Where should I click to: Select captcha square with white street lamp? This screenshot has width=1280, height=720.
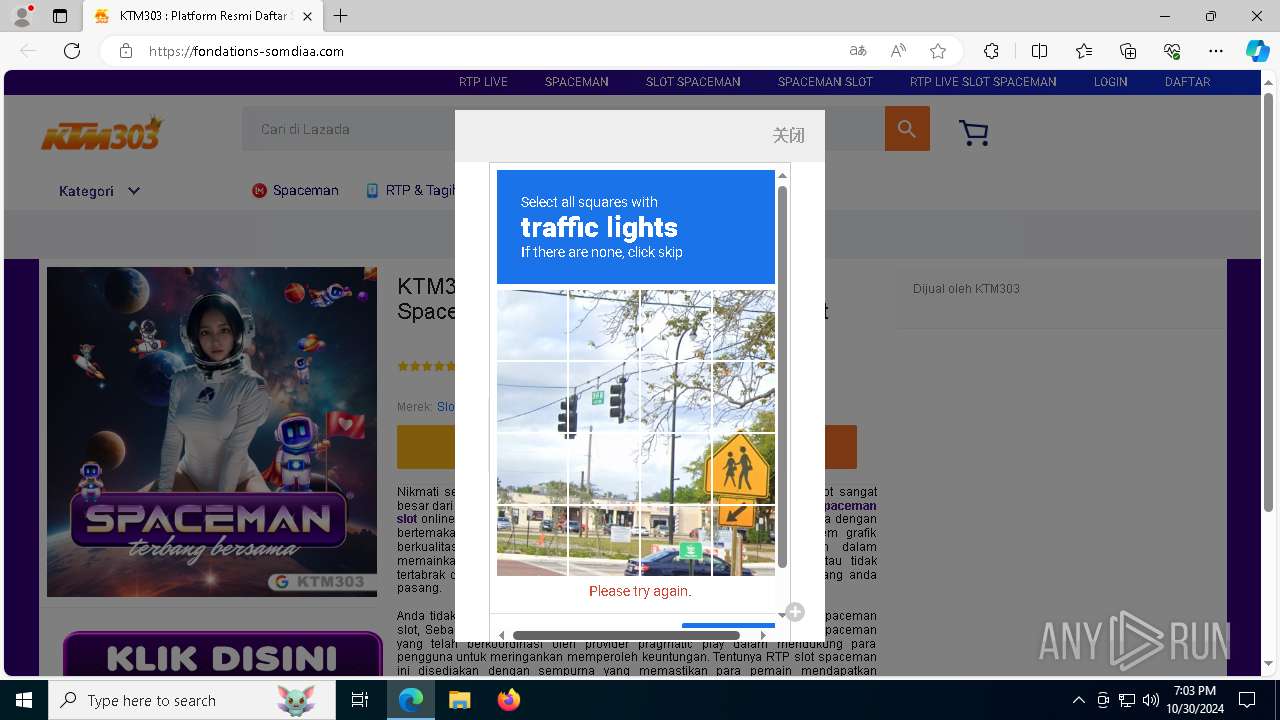676,325
